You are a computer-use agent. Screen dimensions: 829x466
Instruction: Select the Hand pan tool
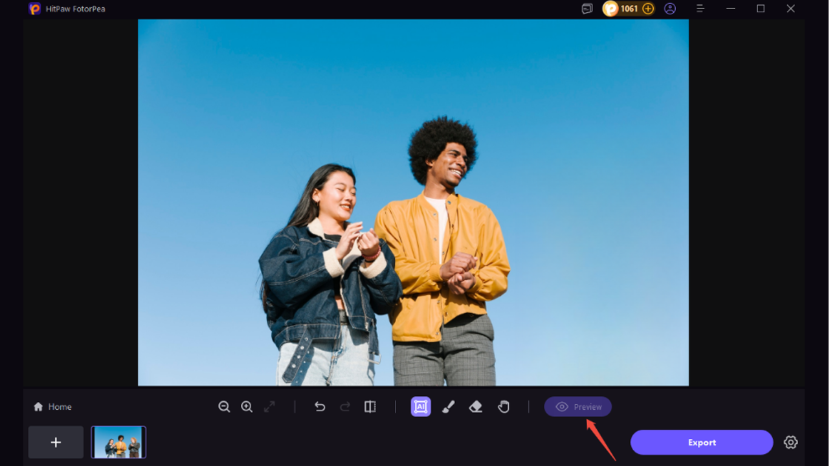(x=504, y=407)
